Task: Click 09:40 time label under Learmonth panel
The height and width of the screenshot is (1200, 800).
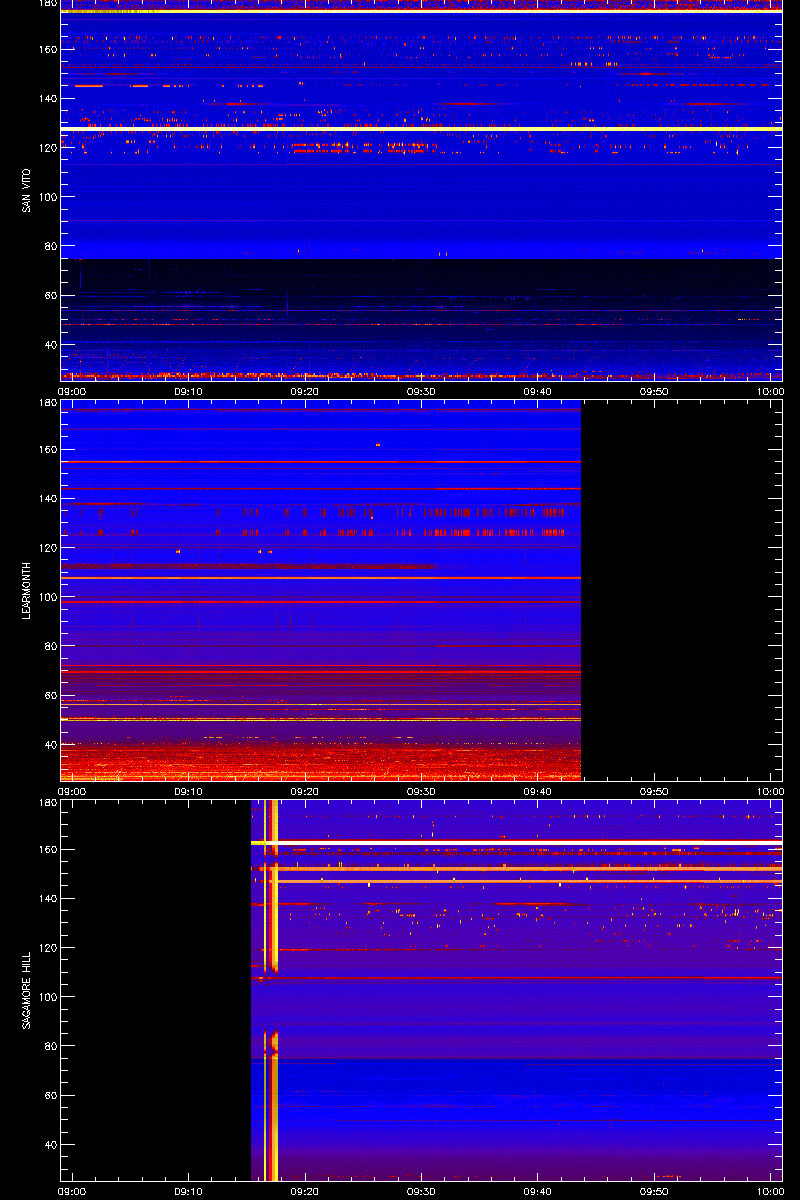Action: pos(538,792)
